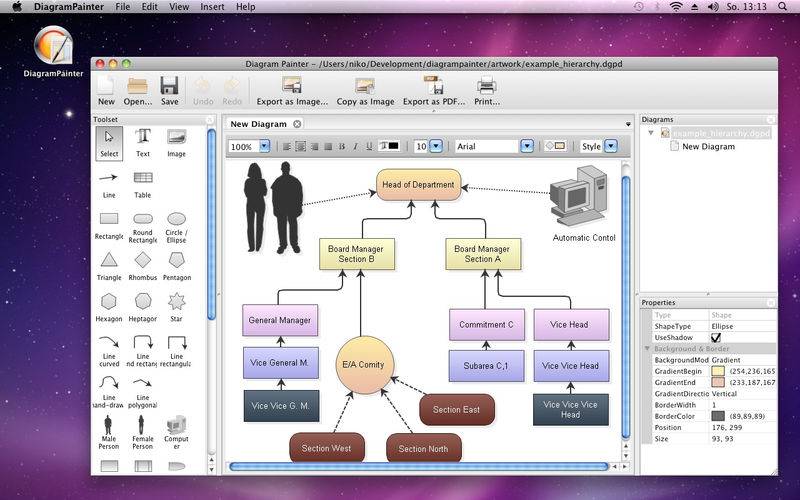Collapse the example_hierarchy.dgpd tree node
The width and height of the screenshot is (800, 500).
[x=651, y=133]
